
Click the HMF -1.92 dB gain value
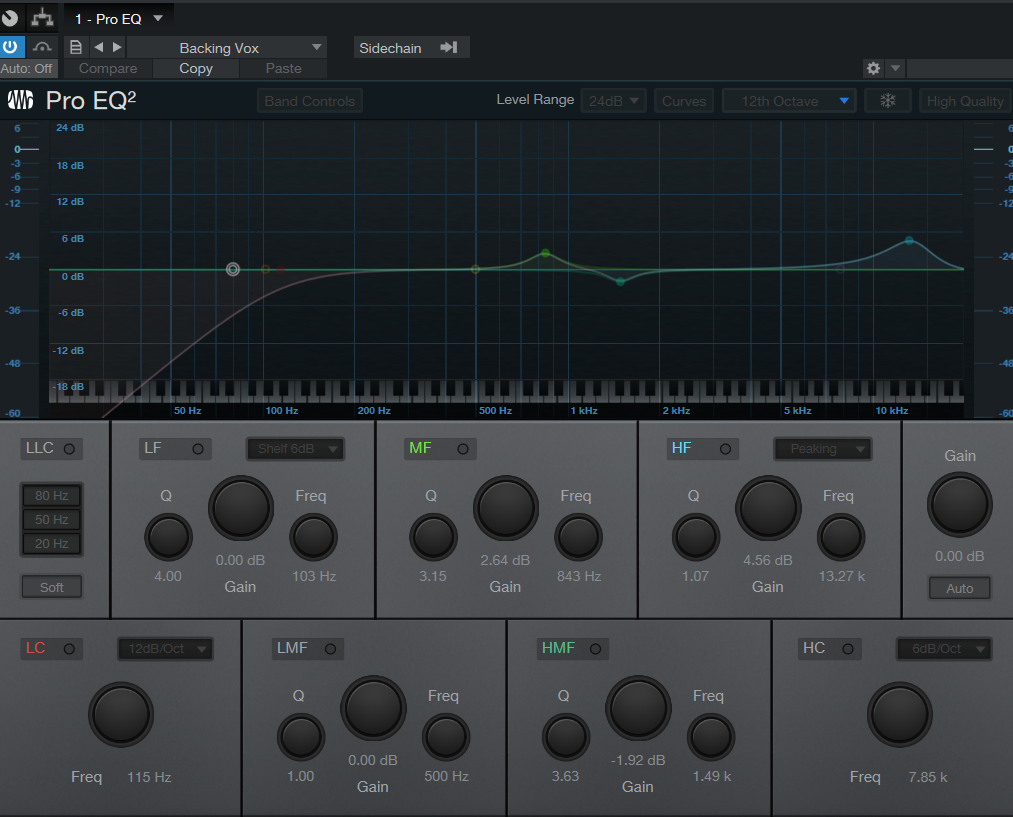[x=638, y=760]
